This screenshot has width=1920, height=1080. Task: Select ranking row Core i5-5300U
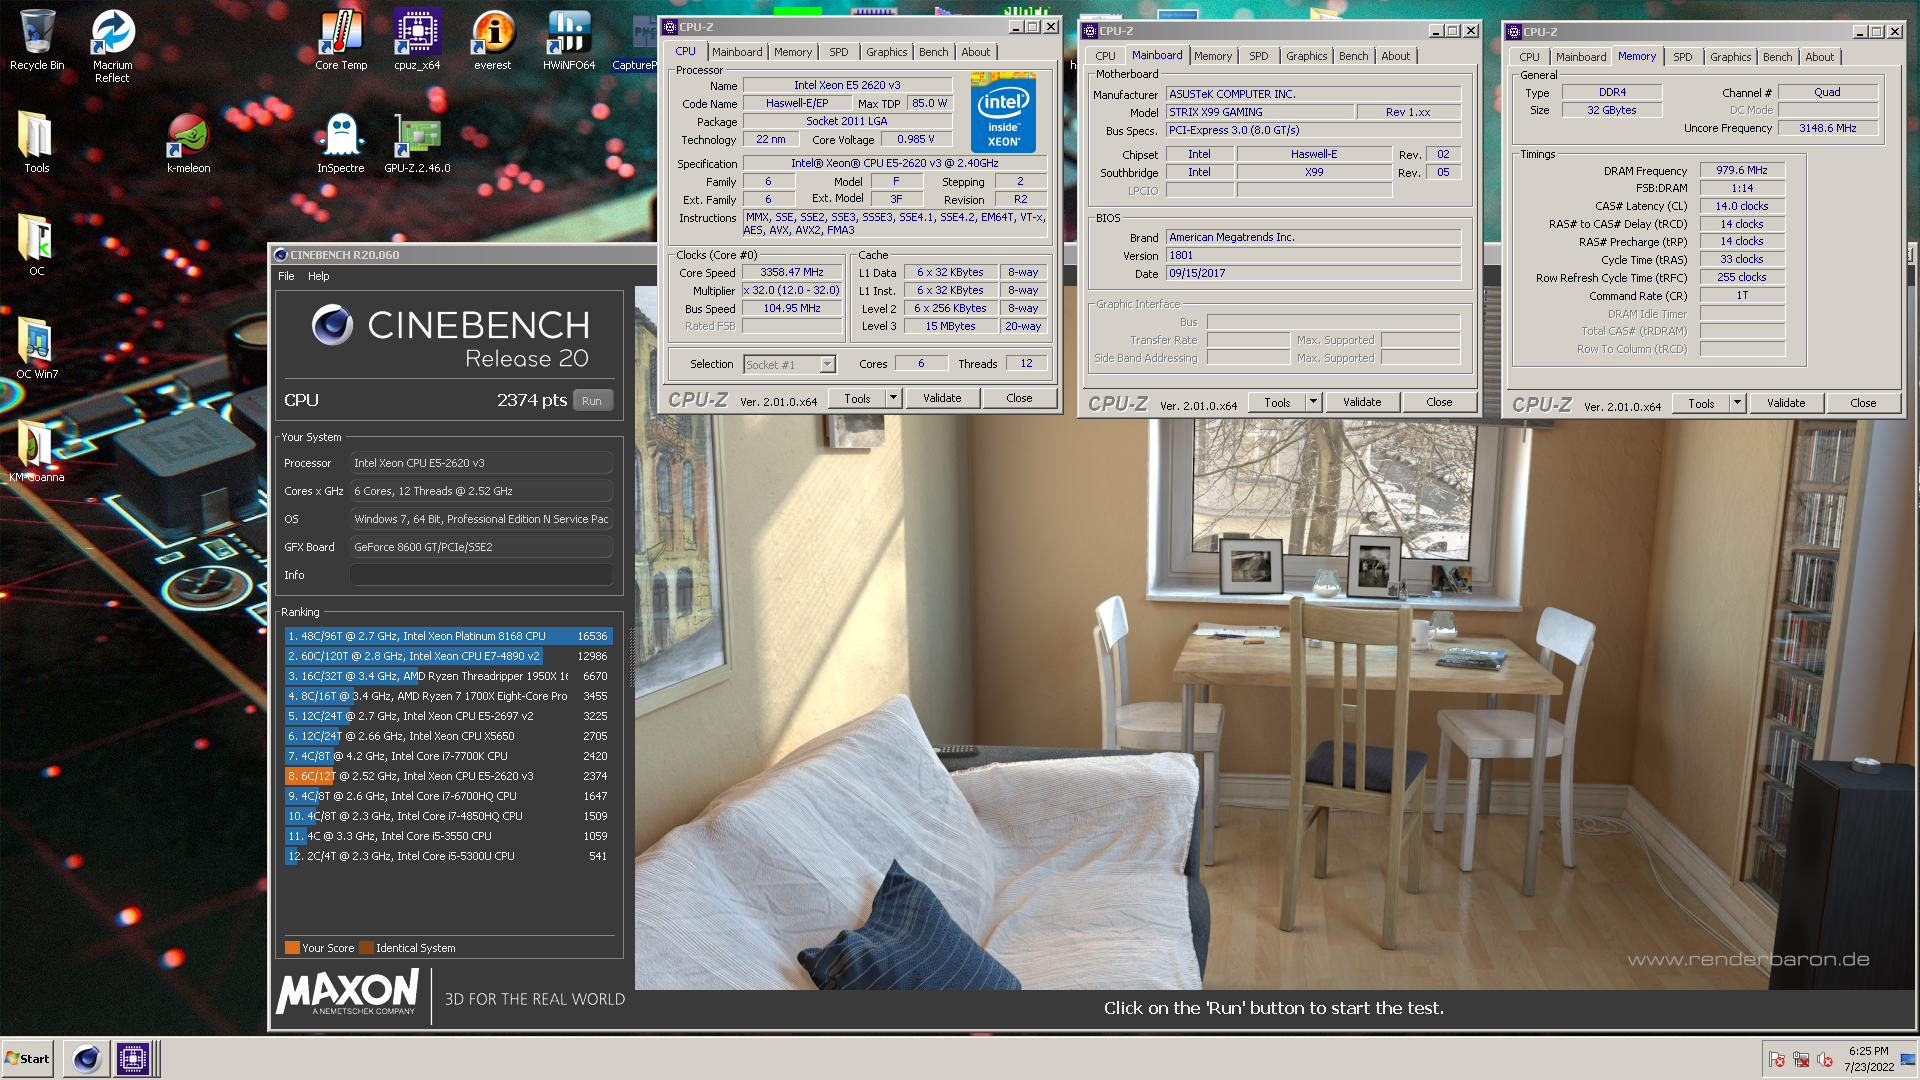[448, 856]
